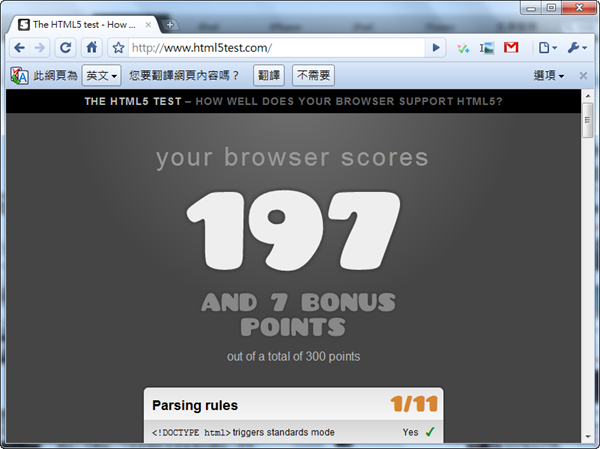Screen dimensions: 600x449
Task: Click the green checkmark next to Yes
Action: [430, 432]
